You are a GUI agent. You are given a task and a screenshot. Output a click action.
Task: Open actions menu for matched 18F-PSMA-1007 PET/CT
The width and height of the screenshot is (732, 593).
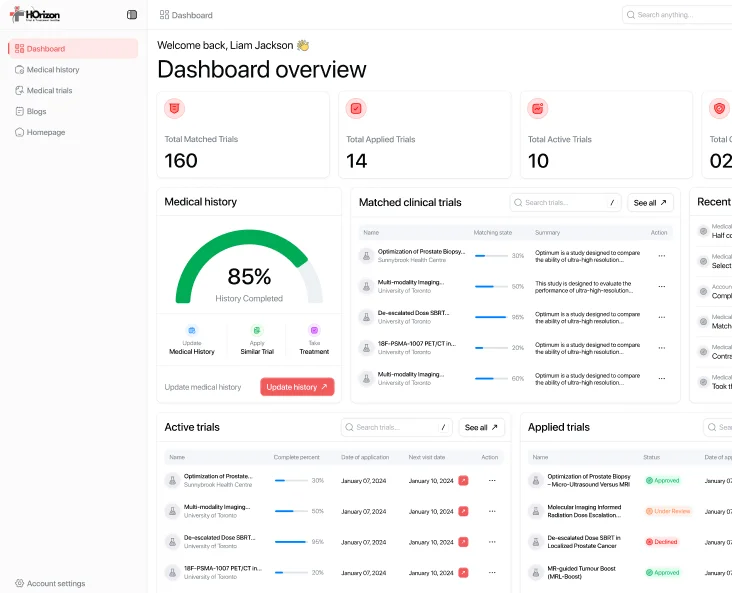point(662,348)
